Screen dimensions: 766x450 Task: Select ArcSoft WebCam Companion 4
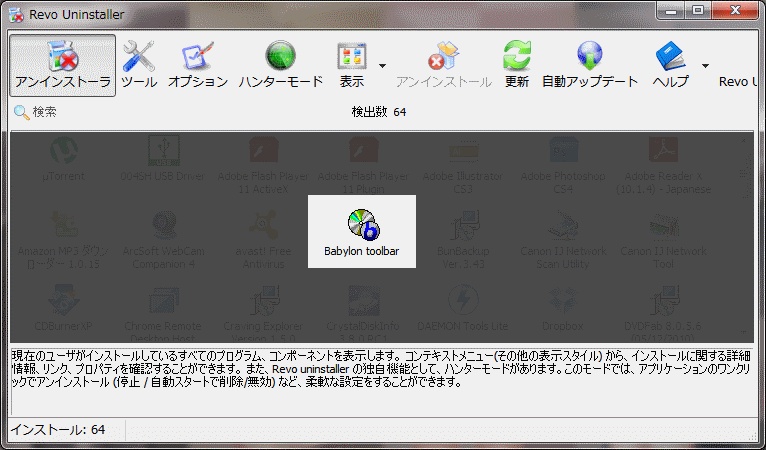163,239
